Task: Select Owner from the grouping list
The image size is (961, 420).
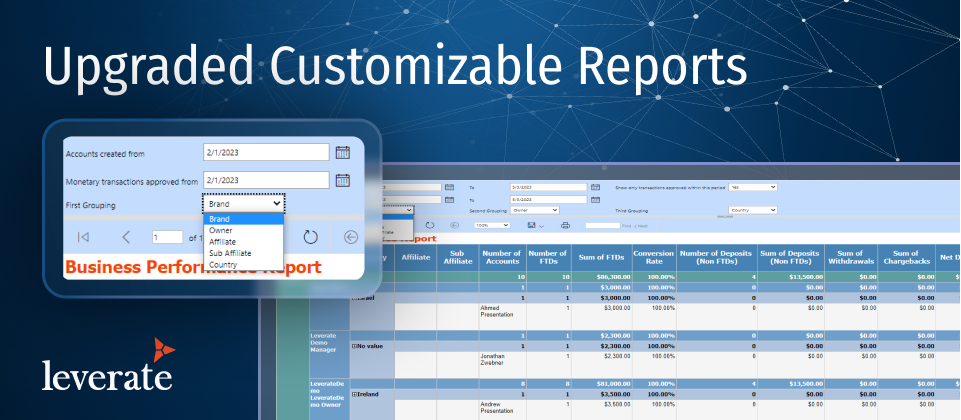Action: (x=221, y=230)
